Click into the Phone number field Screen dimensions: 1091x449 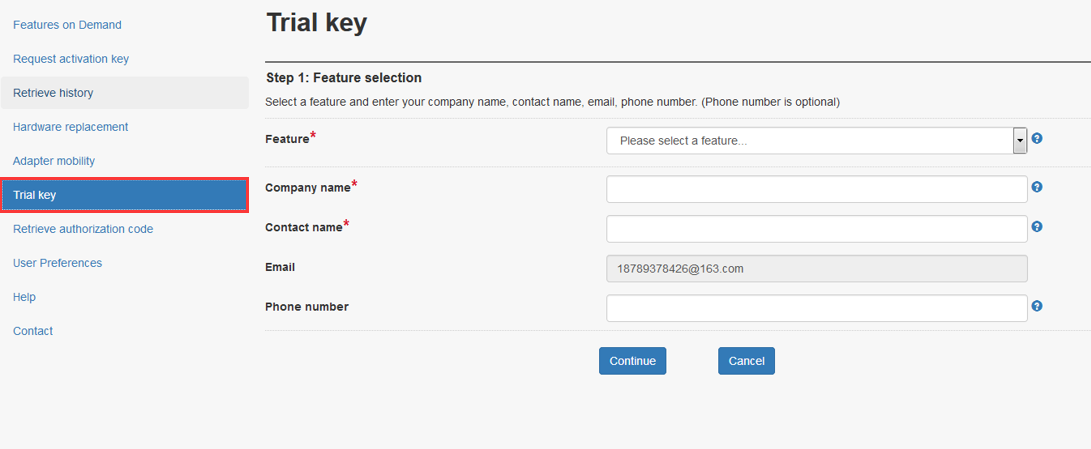[816, 308]
